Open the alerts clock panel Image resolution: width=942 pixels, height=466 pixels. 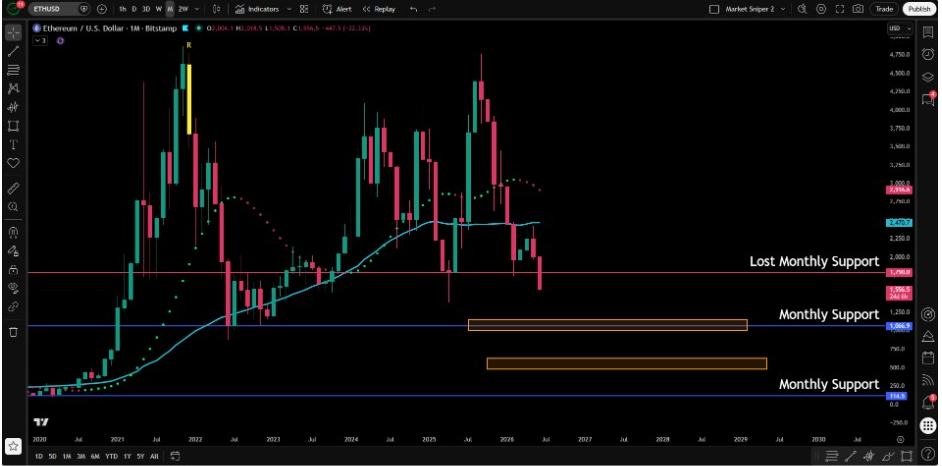[x=928, y=54]
